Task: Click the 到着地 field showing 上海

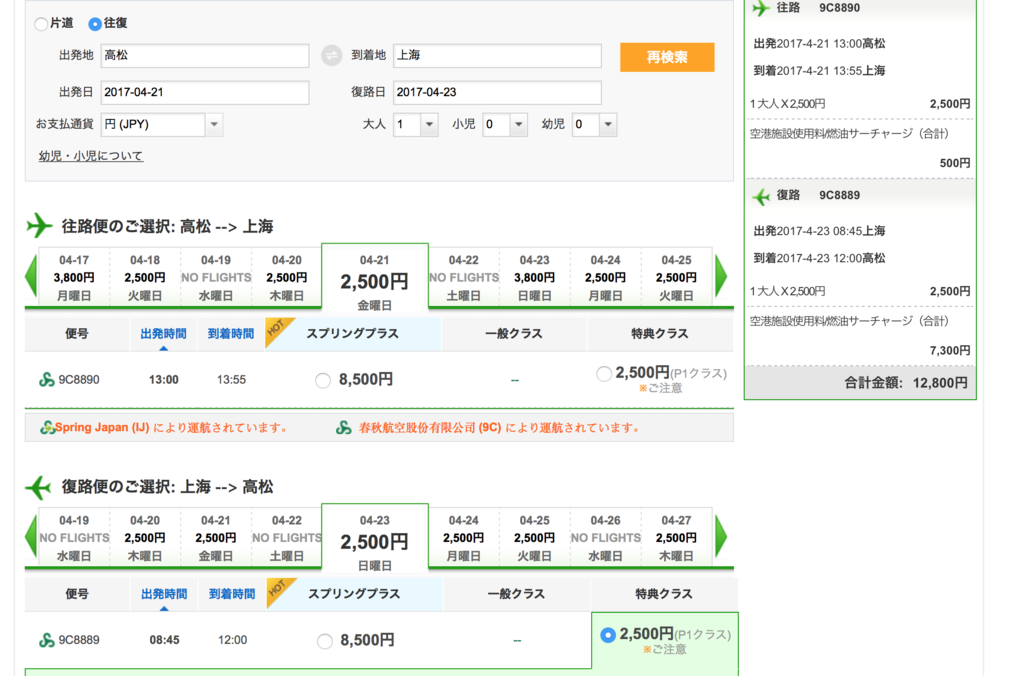Action: 497,56
